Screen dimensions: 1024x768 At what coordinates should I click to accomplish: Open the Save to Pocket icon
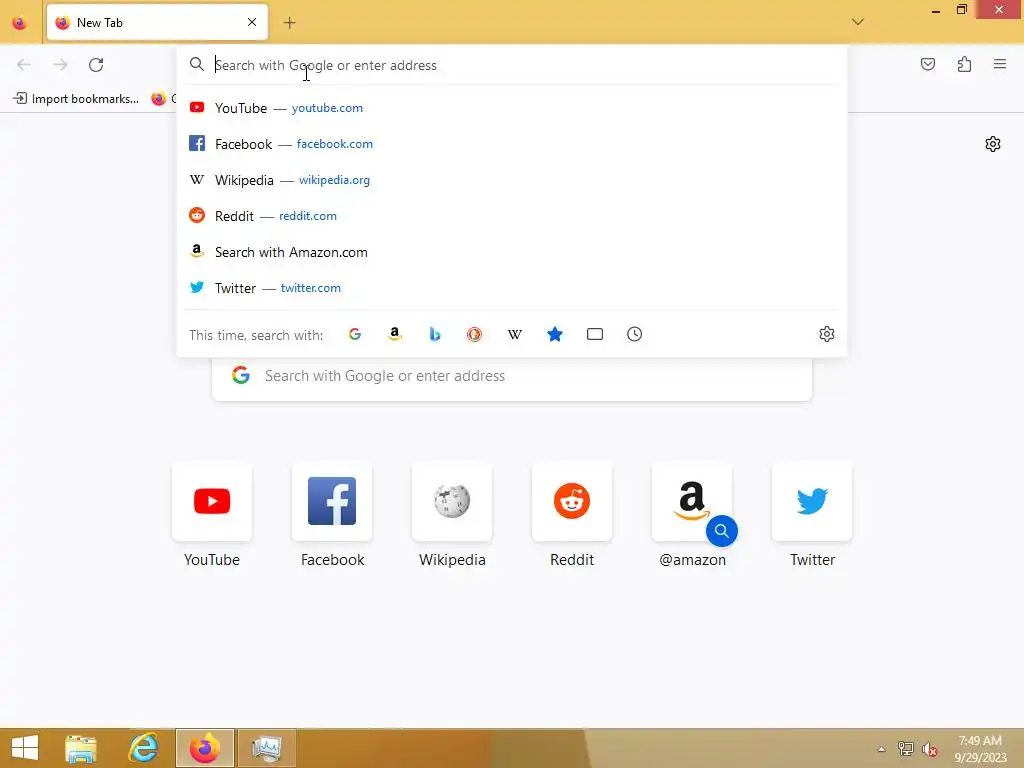click(928, 64)
